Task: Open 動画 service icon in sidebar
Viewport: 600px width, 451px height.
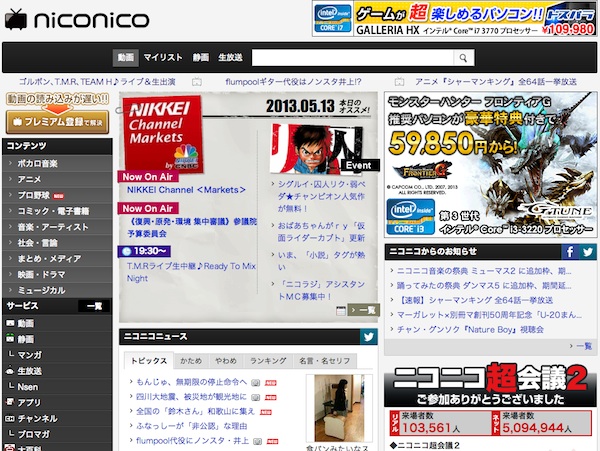Action: (x=10, y=323)
